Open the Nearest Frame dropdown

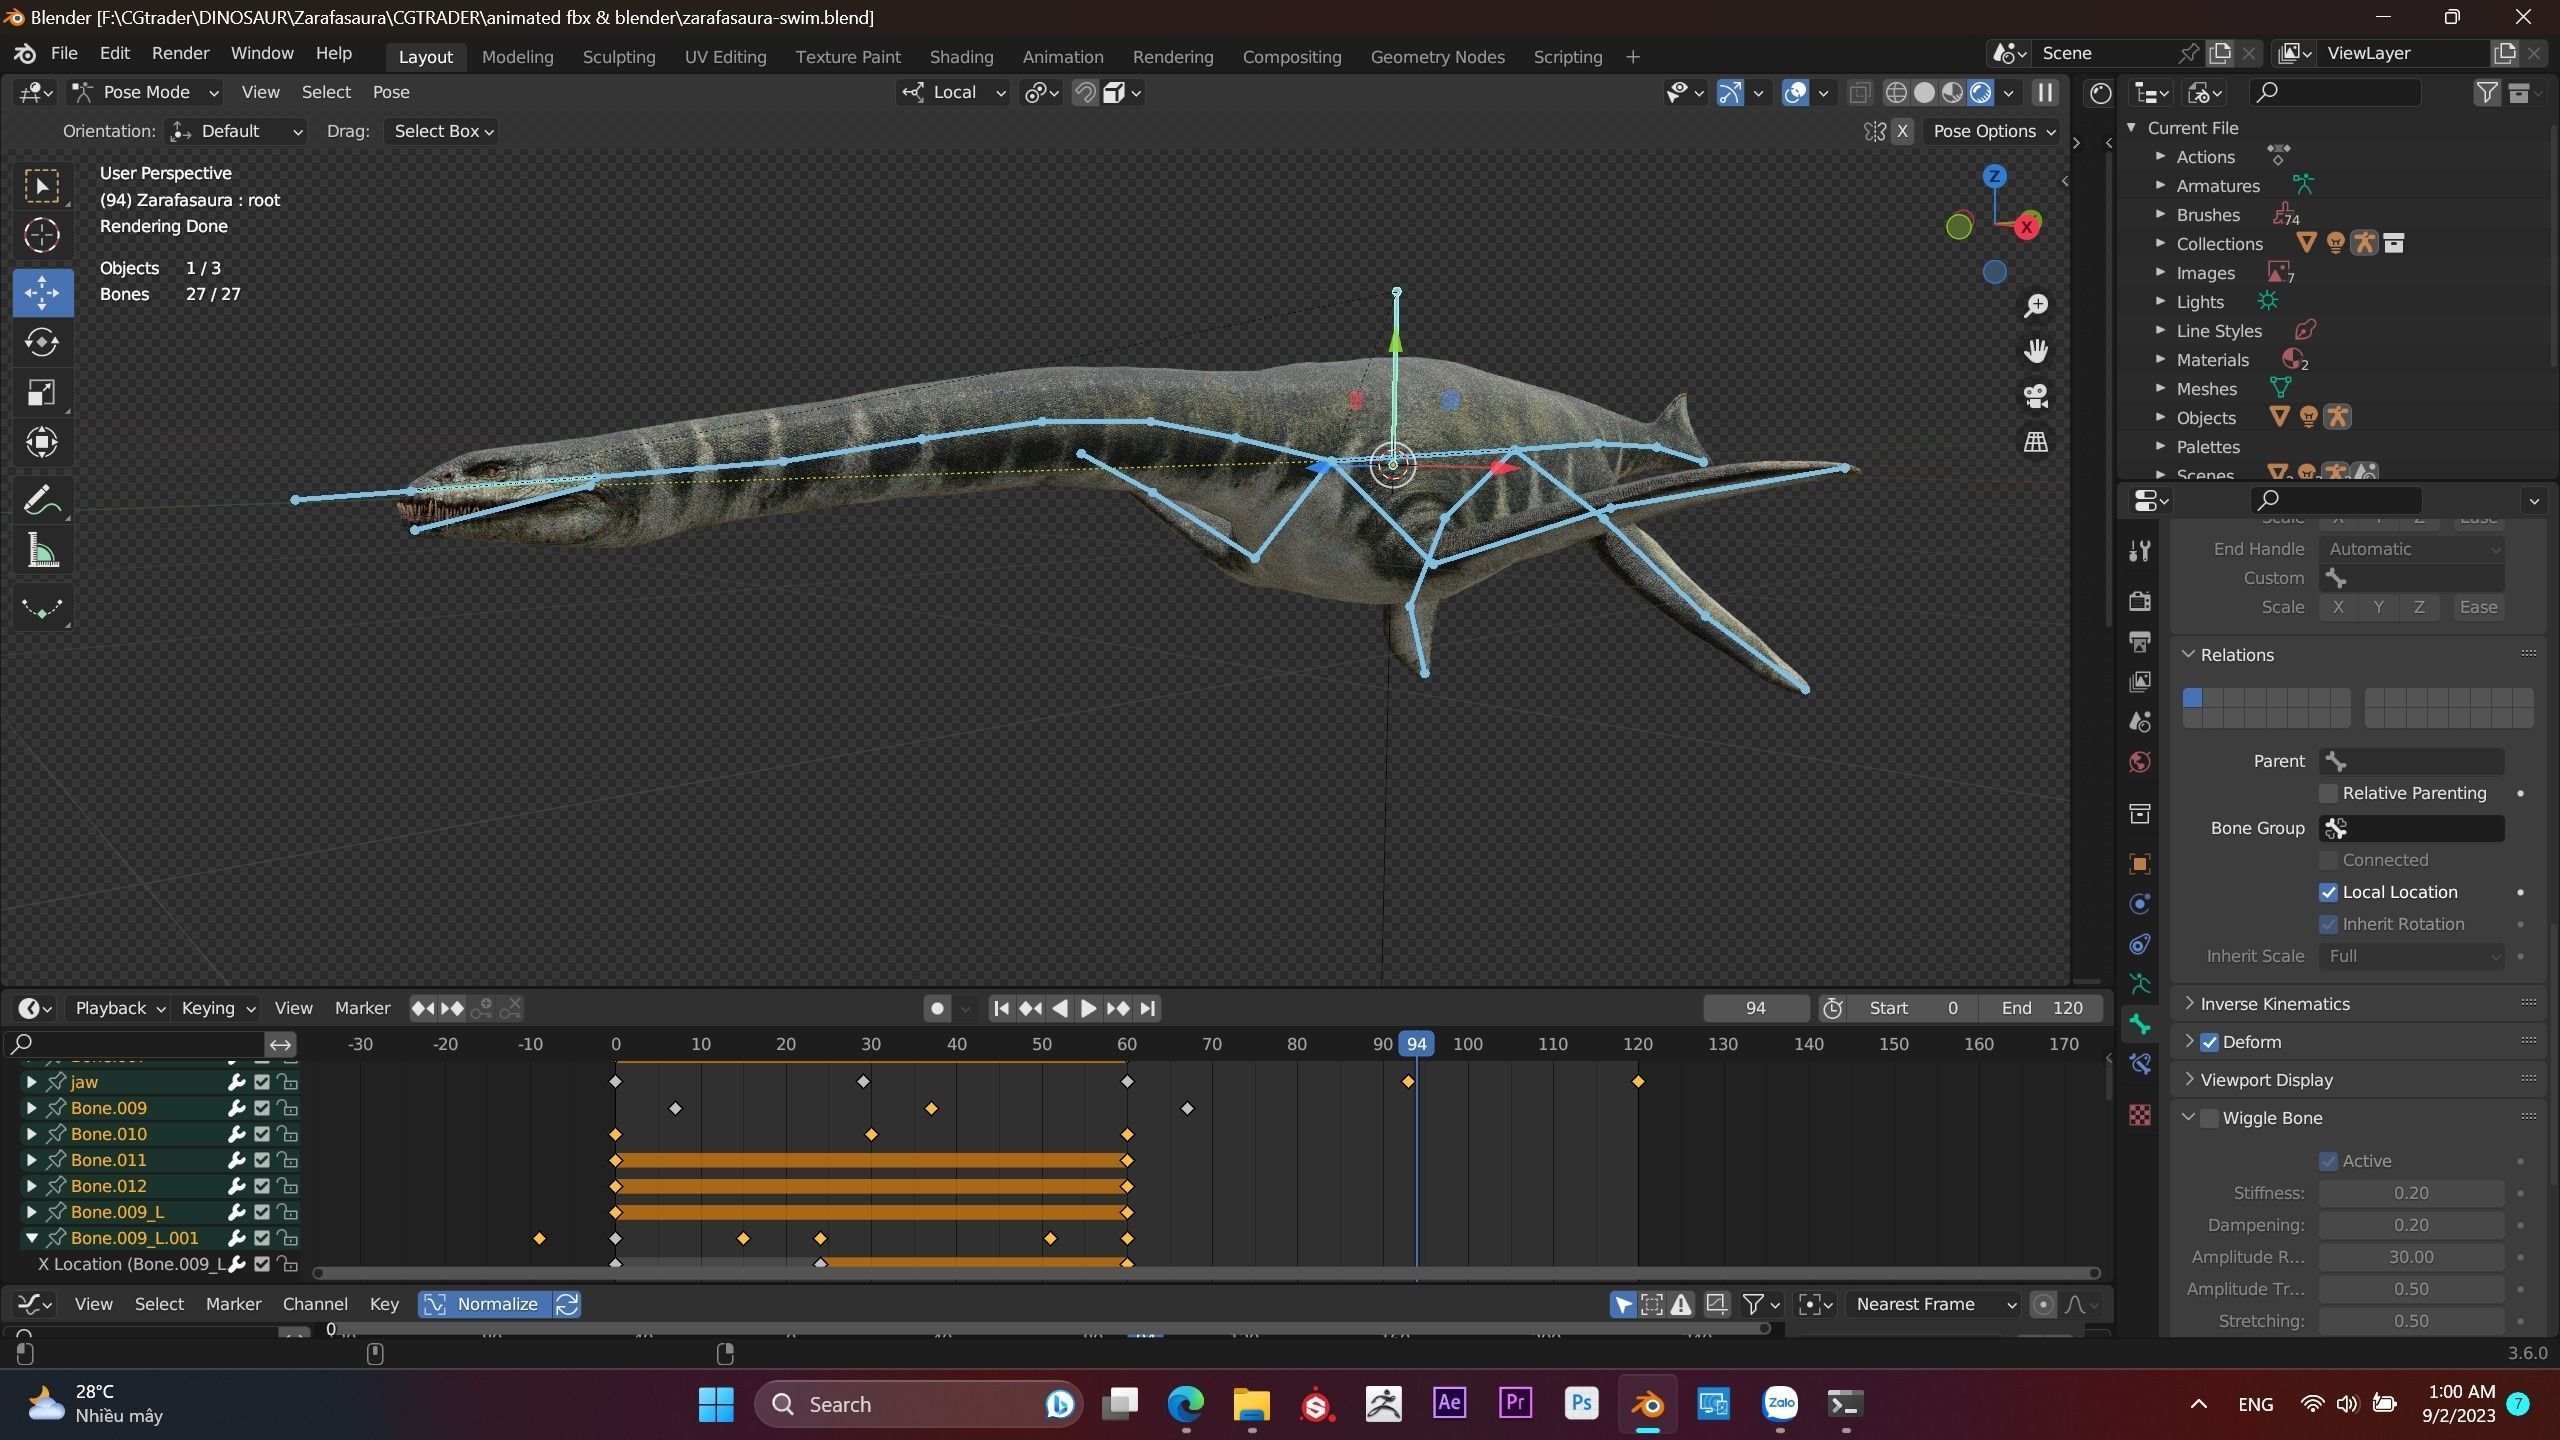[1936, 1304]
